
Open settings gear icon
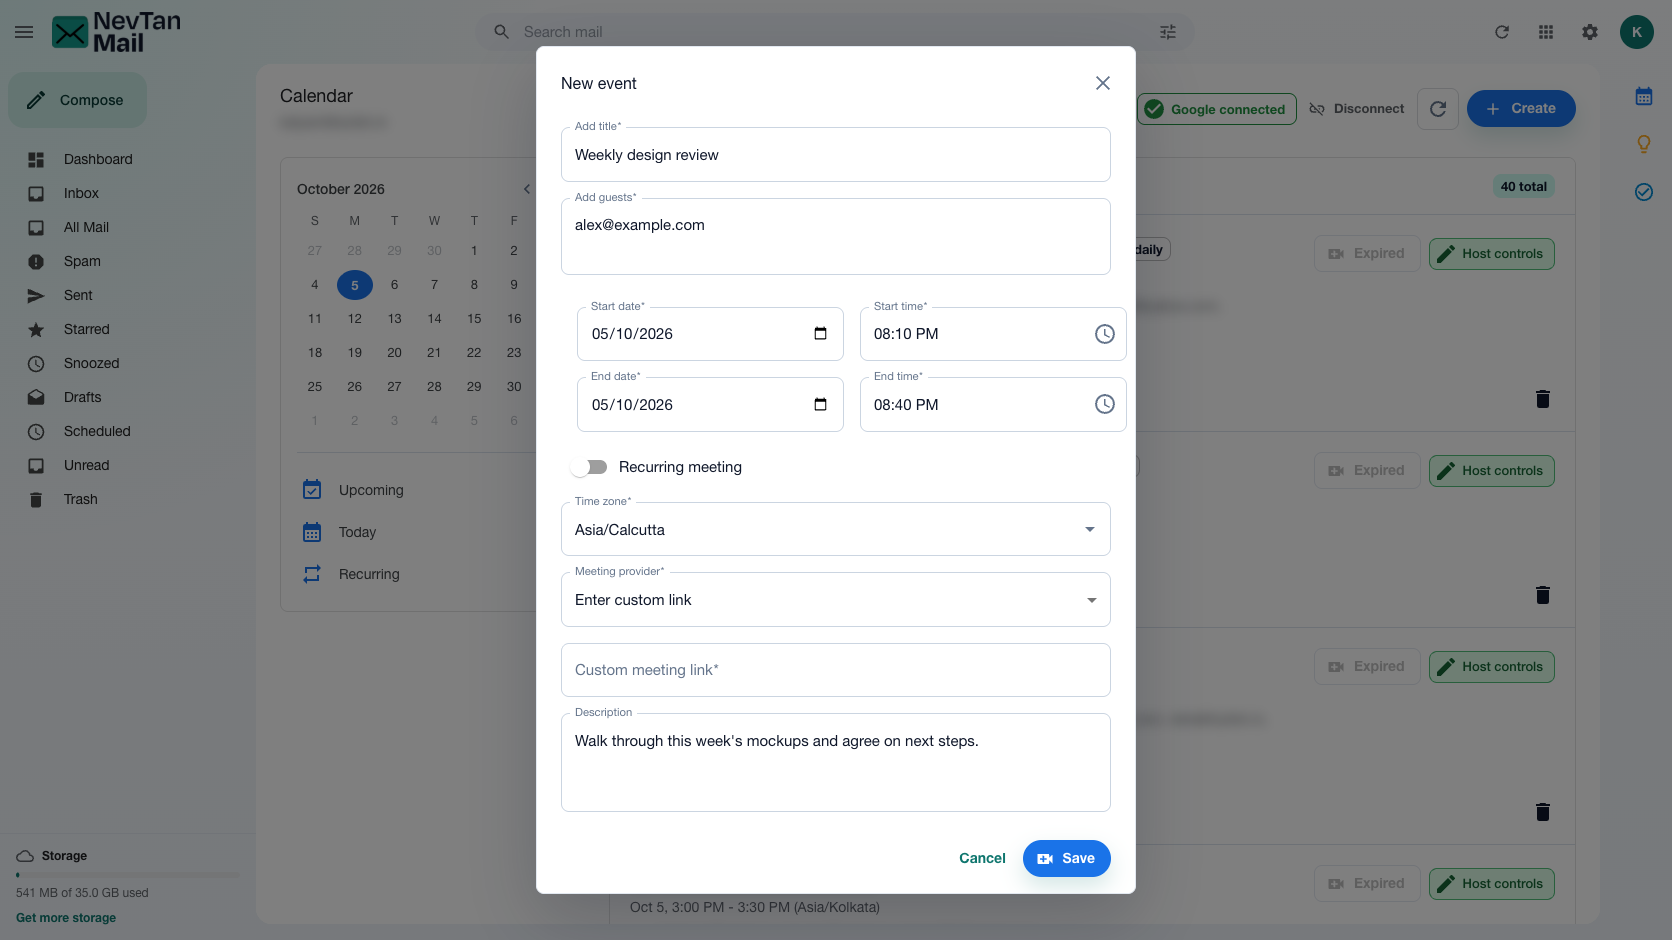[1590, 32]
